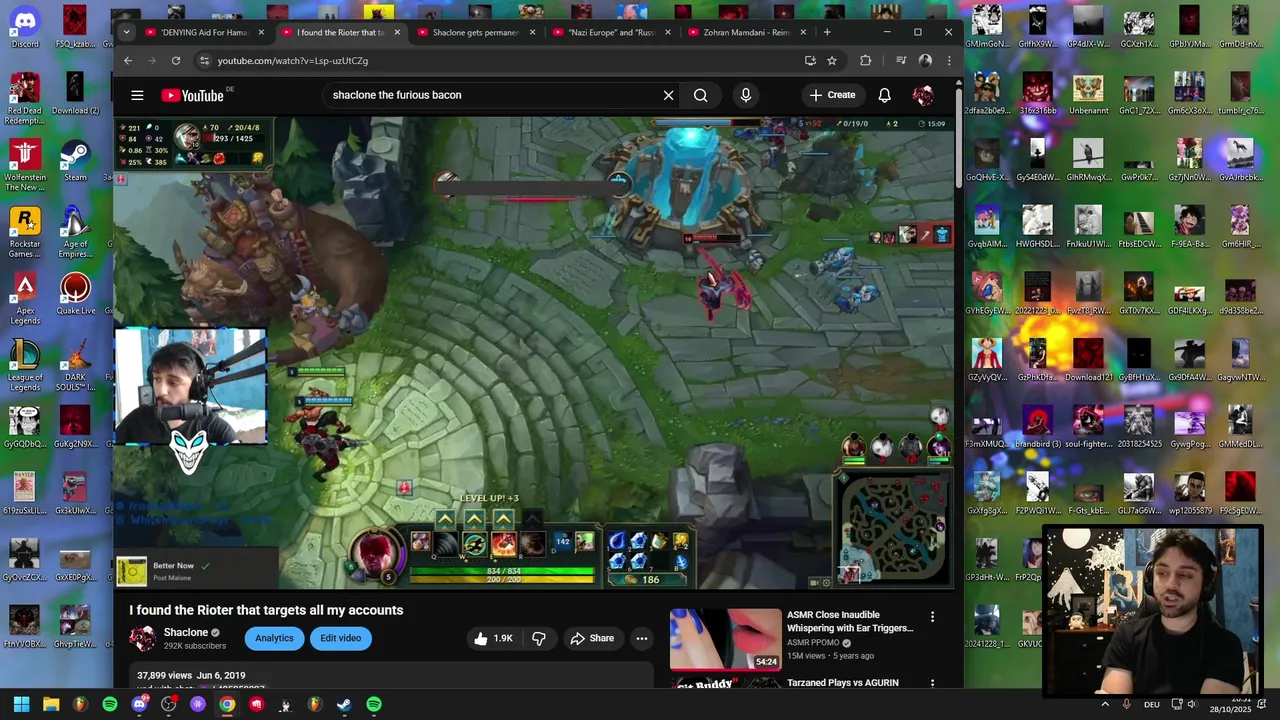
Task: Run the search with the magnifier button
Action: [x=700, y=95]
